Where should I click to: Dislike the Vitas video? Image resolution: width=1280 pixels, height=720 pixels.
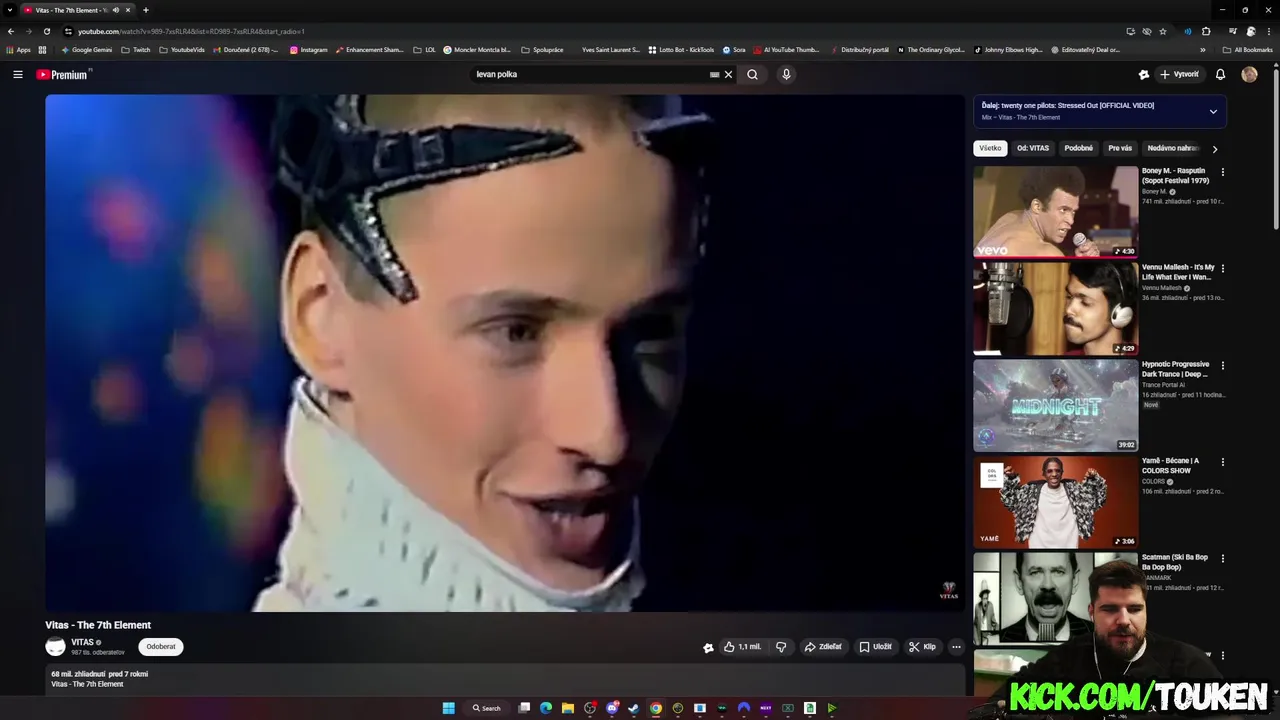point(781,647)
